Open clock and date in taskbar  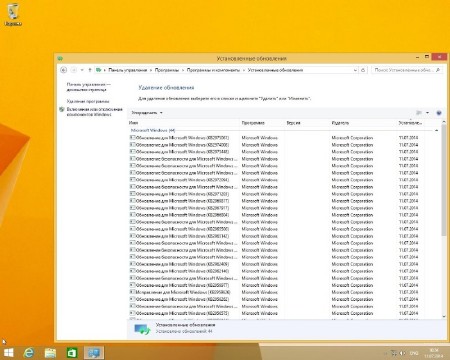(x=434, y=353)
